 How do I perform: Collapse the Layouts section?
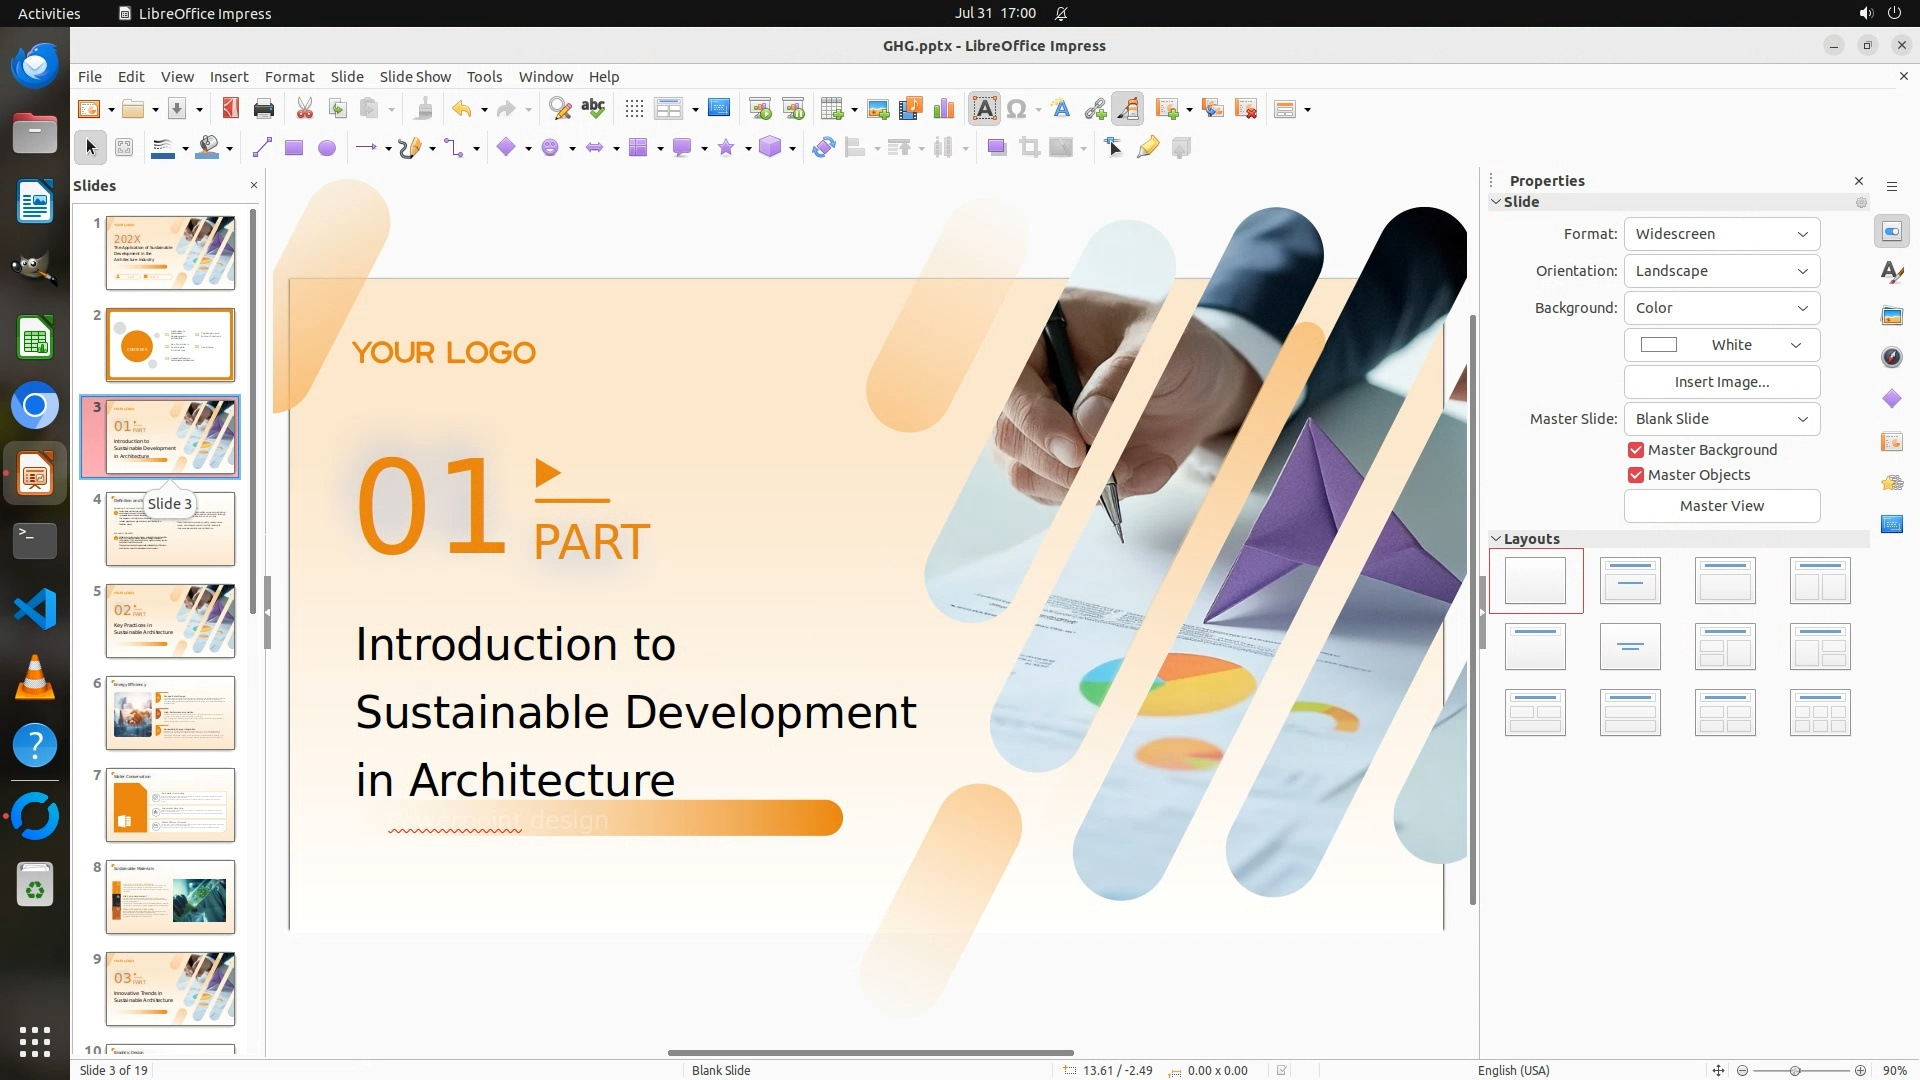tap(1497, 539)
